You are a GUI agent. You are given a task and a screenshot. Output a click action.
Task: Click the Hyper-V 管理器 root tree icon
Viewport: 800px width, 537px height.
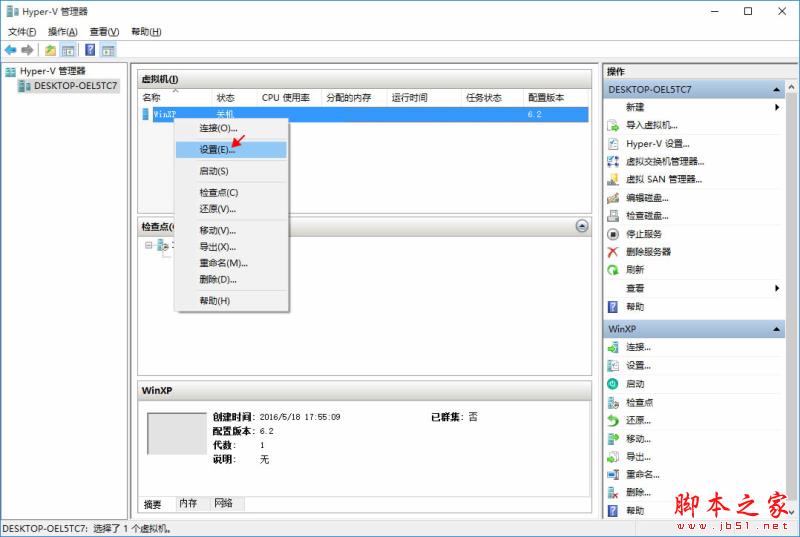click(11, 71)
